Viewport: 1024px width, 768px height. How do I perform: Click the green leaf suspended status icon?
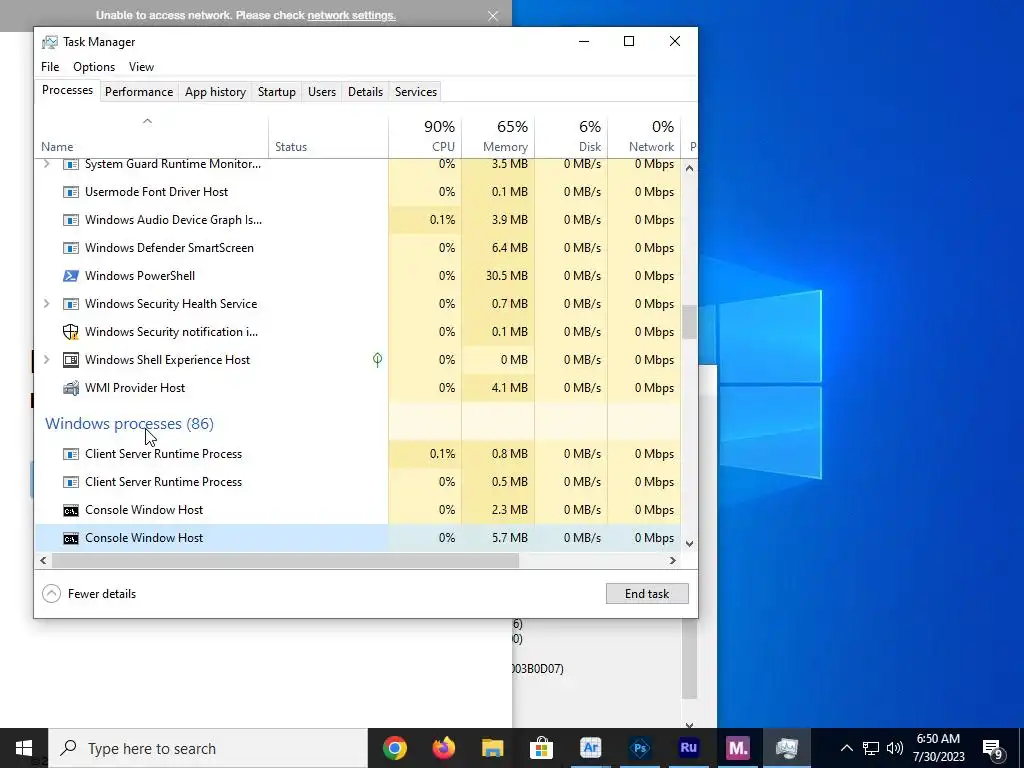(377, 359)
